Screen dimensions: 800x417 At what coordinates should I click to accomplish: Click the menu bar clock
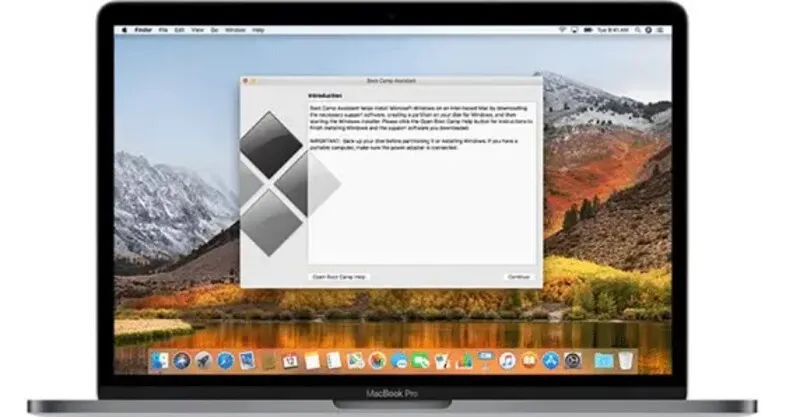pyautogui.click(x=613, y=30)
